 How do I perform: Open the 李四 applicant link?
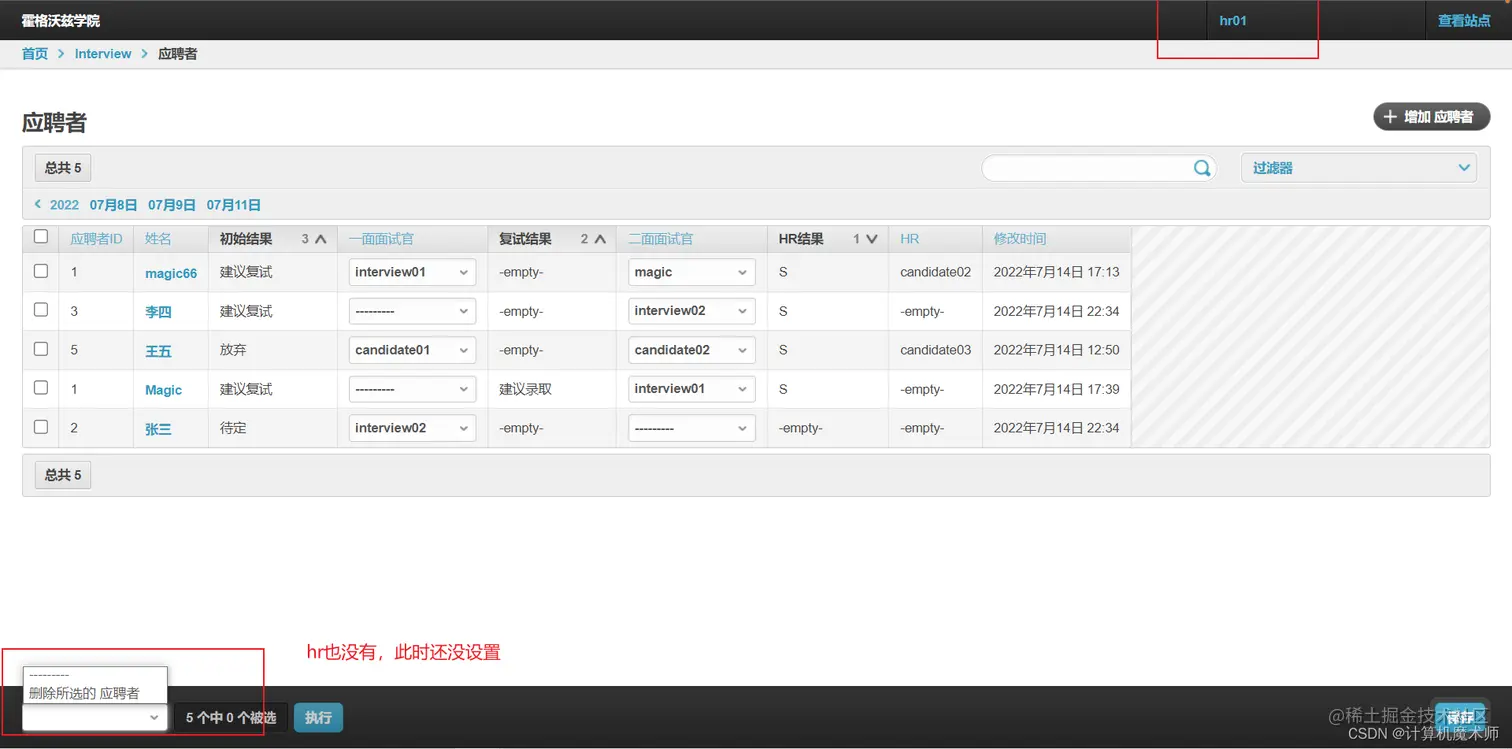point(158,312)
